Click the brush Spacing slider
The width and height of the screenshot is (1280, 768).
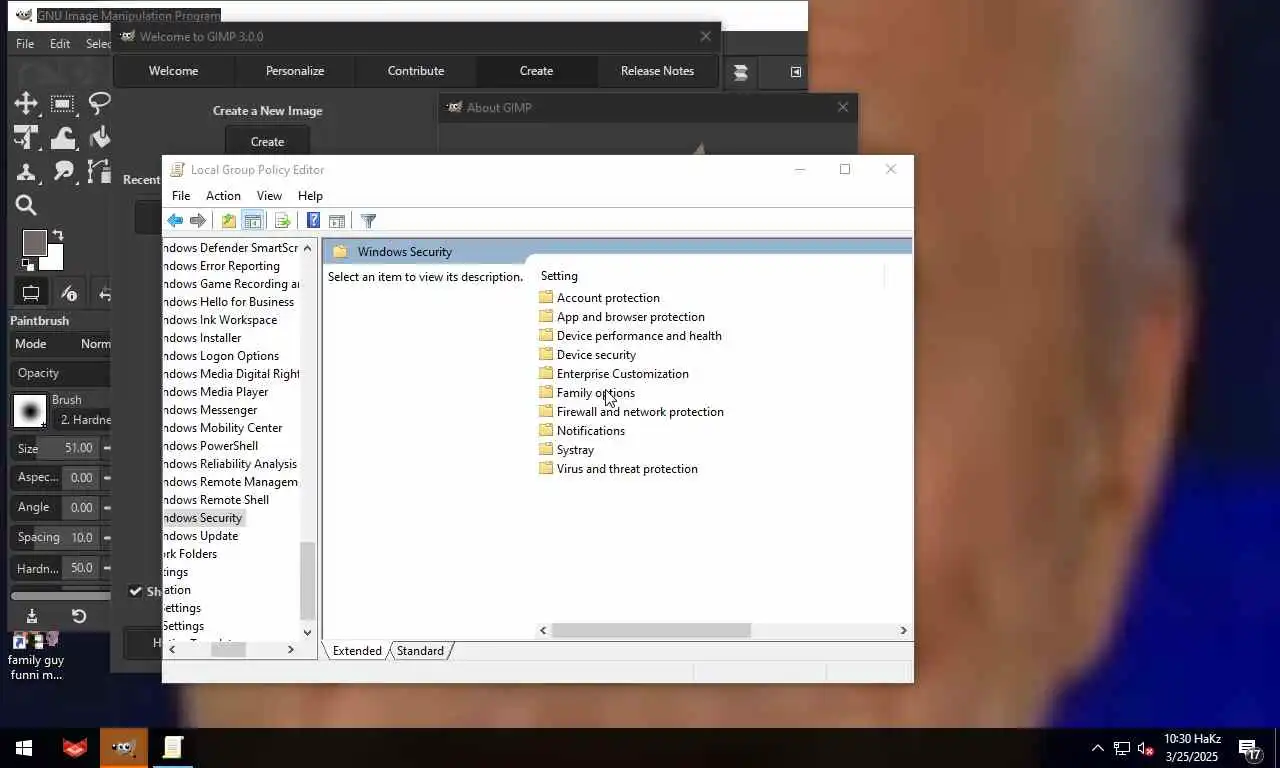[x=55, y=538]
